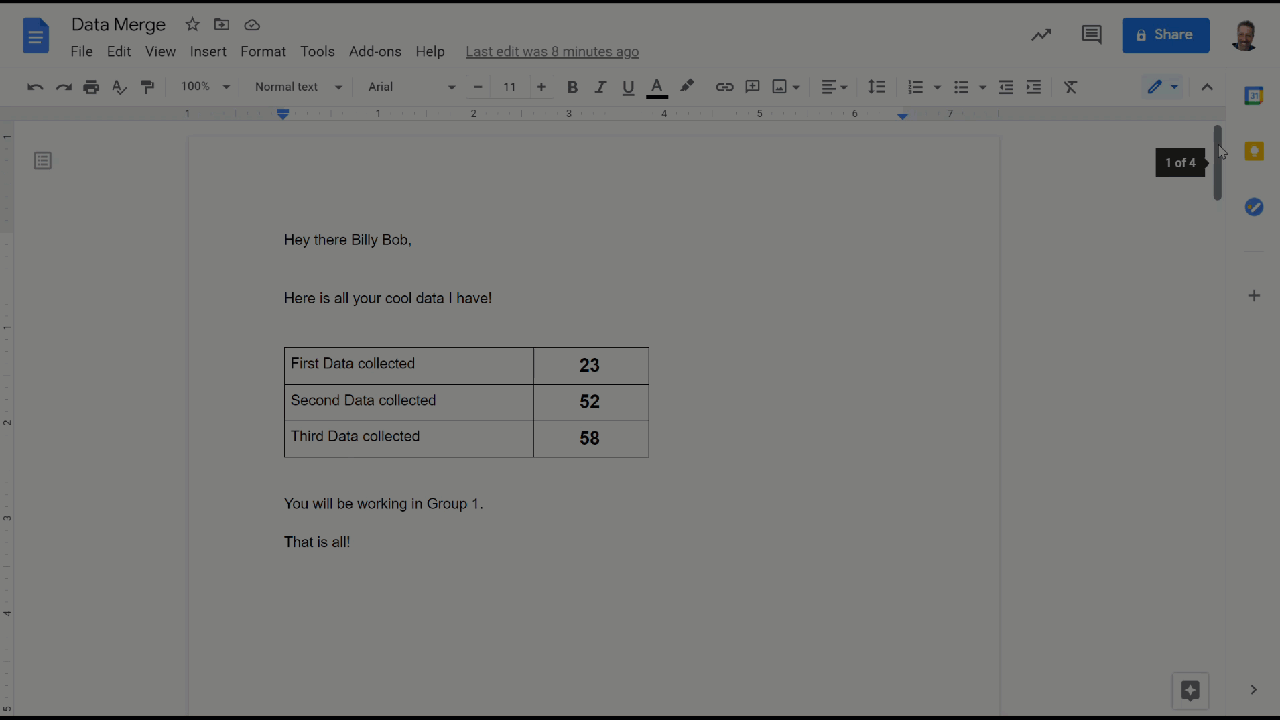Open the Insert menu
The image size is (1280, 720).
coord(208,51)
